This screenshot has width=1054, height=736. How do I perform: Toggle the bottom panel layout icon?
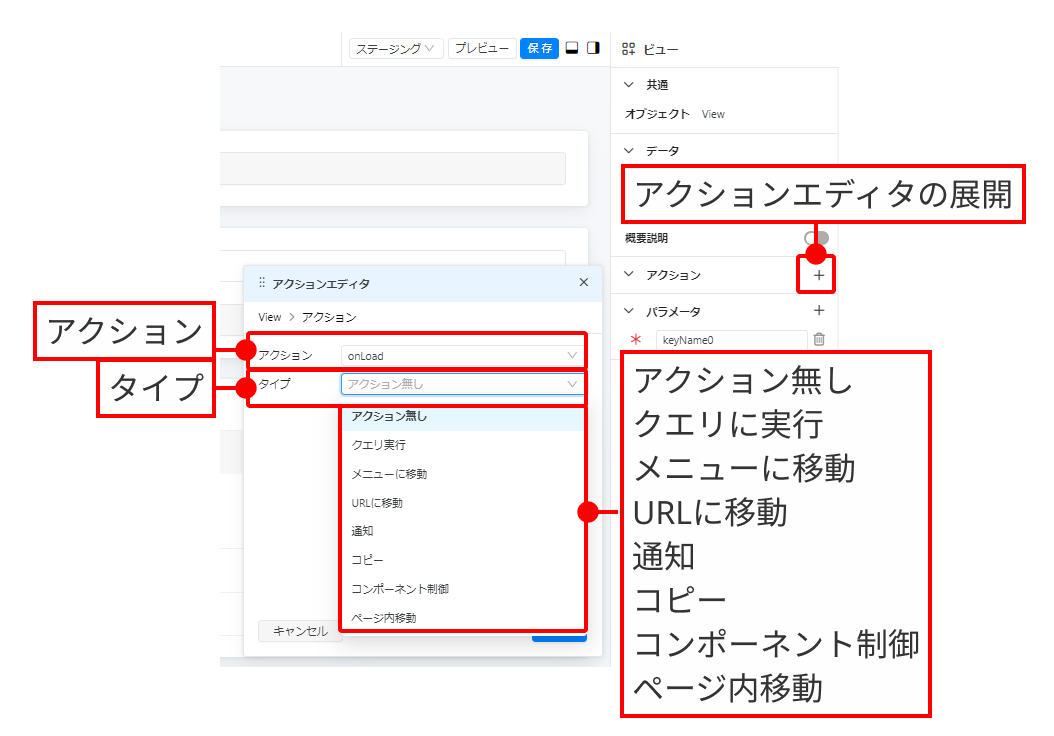(x=572, y=48)
